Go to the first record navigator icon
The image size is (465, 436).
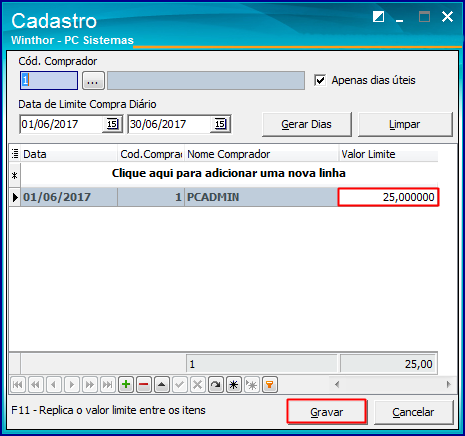18,385
